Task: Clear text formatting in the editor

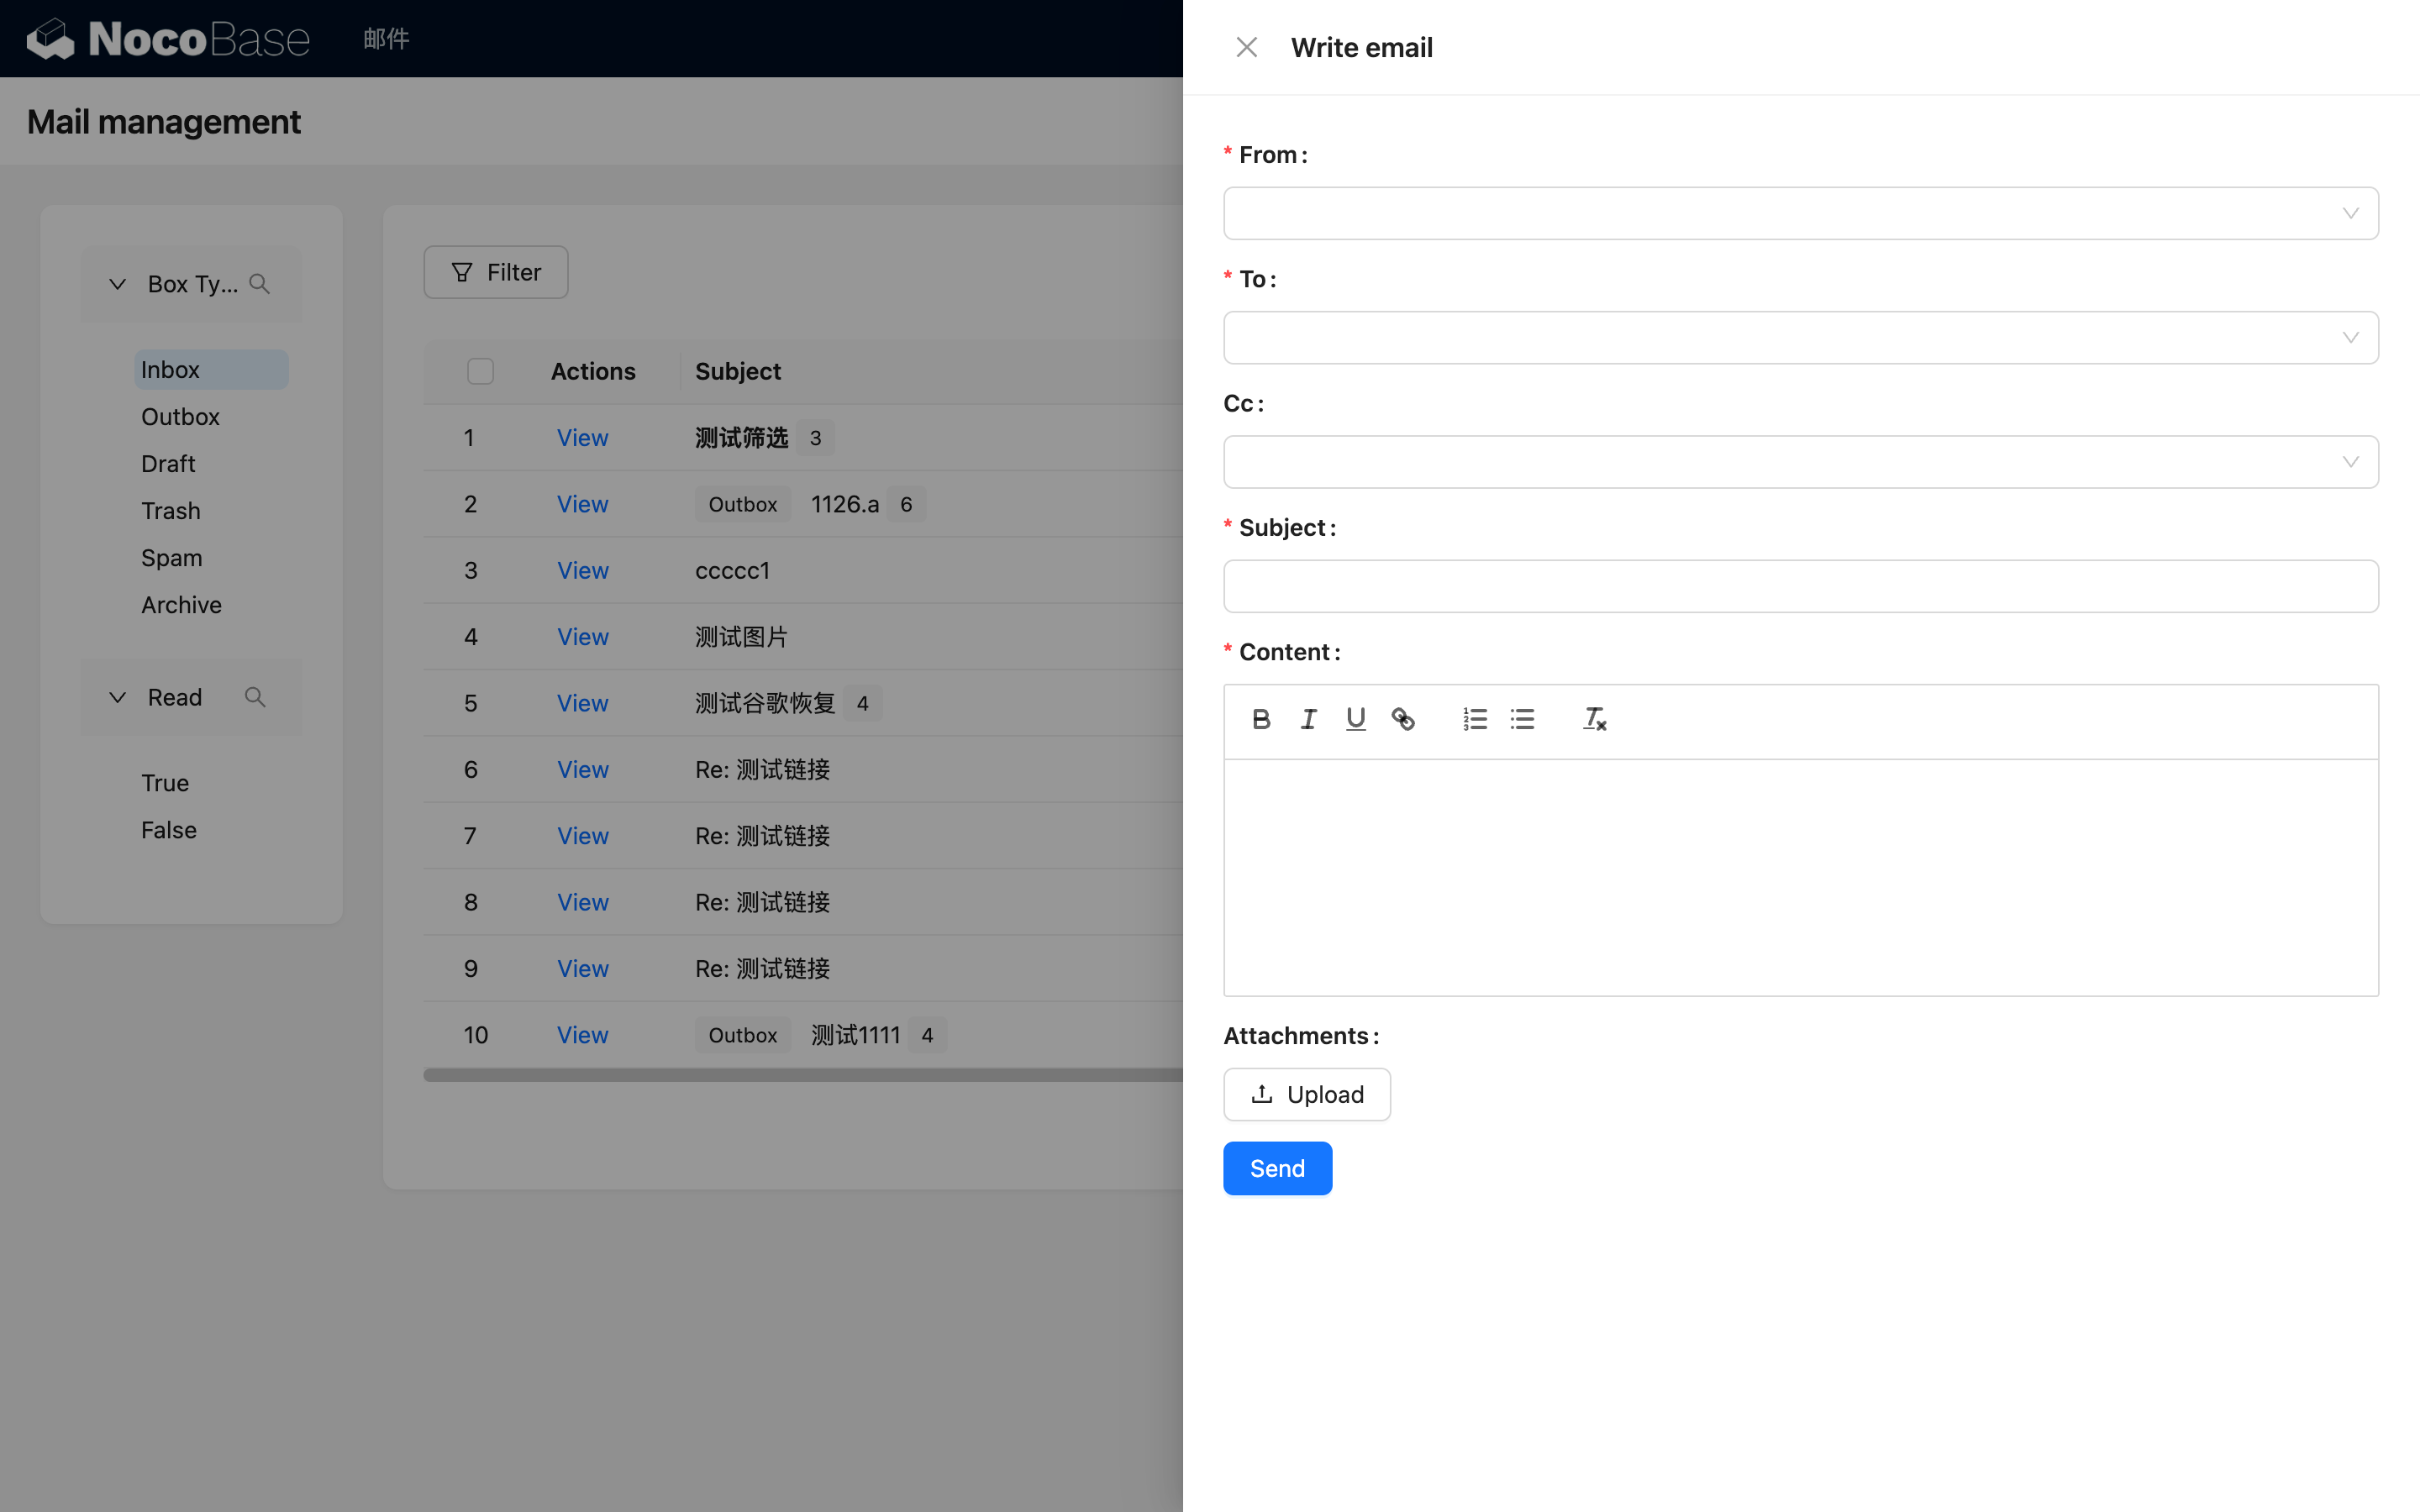Action: coord(1594,719)
